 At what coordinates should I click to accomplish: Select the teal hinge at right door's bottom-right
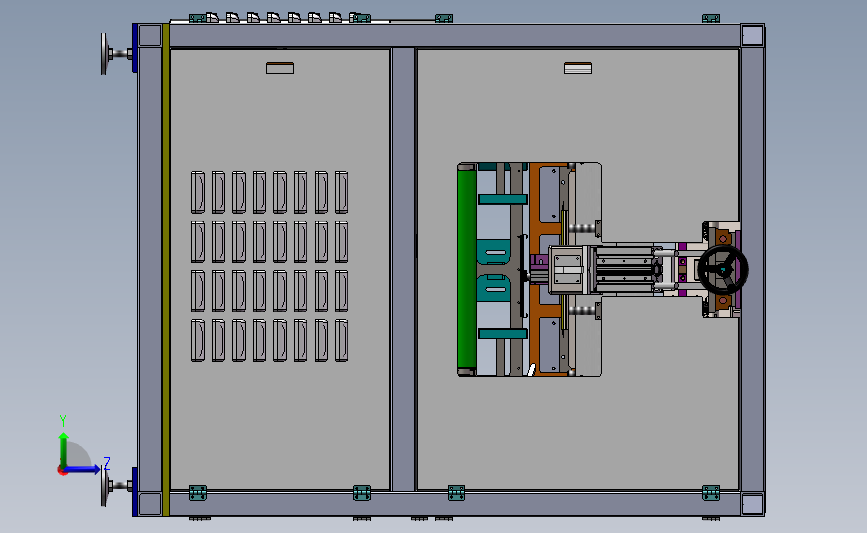711,493
